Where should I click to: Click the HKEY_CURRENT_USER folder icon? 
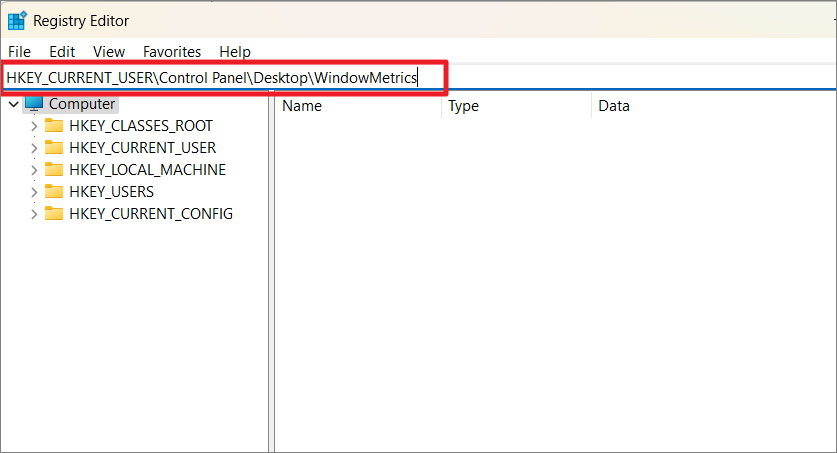(x=54, y=147)
